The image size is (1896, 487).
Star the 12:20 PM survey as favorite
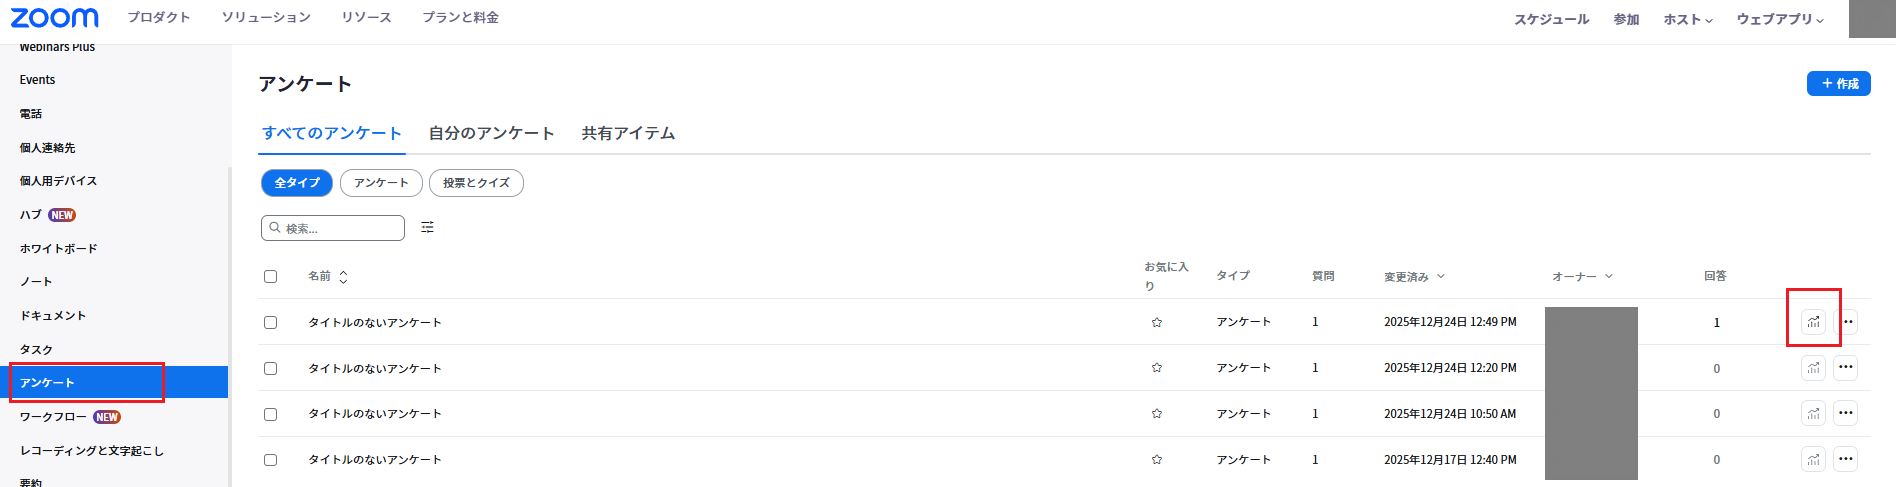(x=1157, y=368)
